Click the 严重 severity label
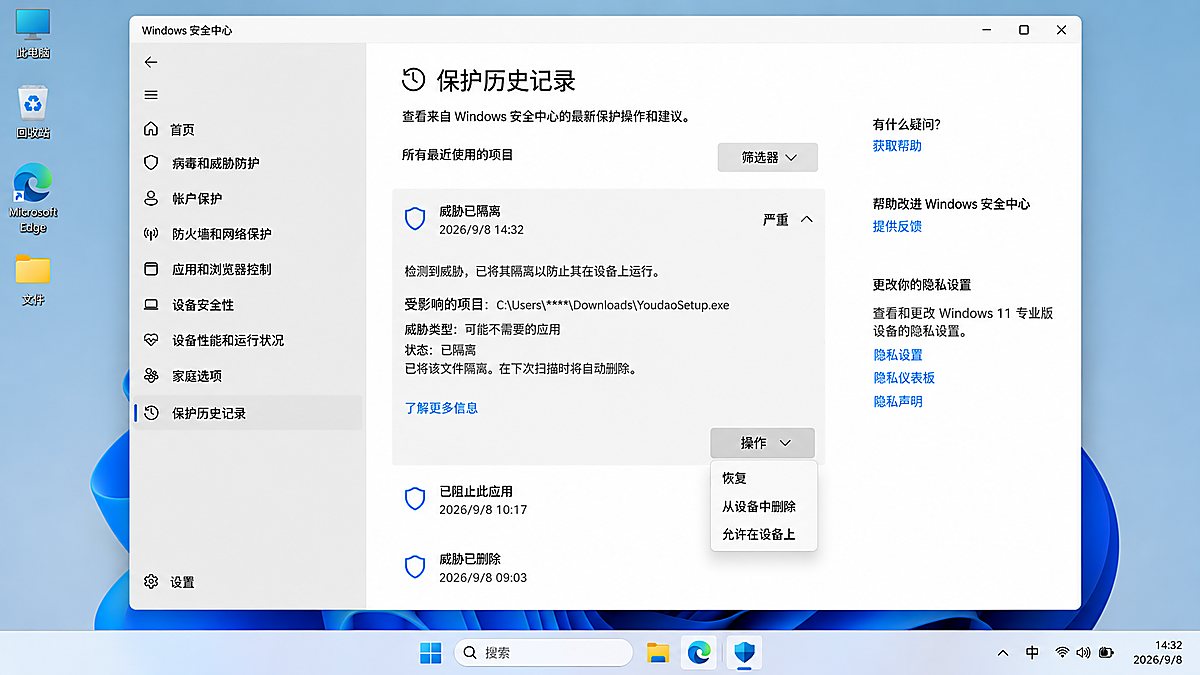 776,220
